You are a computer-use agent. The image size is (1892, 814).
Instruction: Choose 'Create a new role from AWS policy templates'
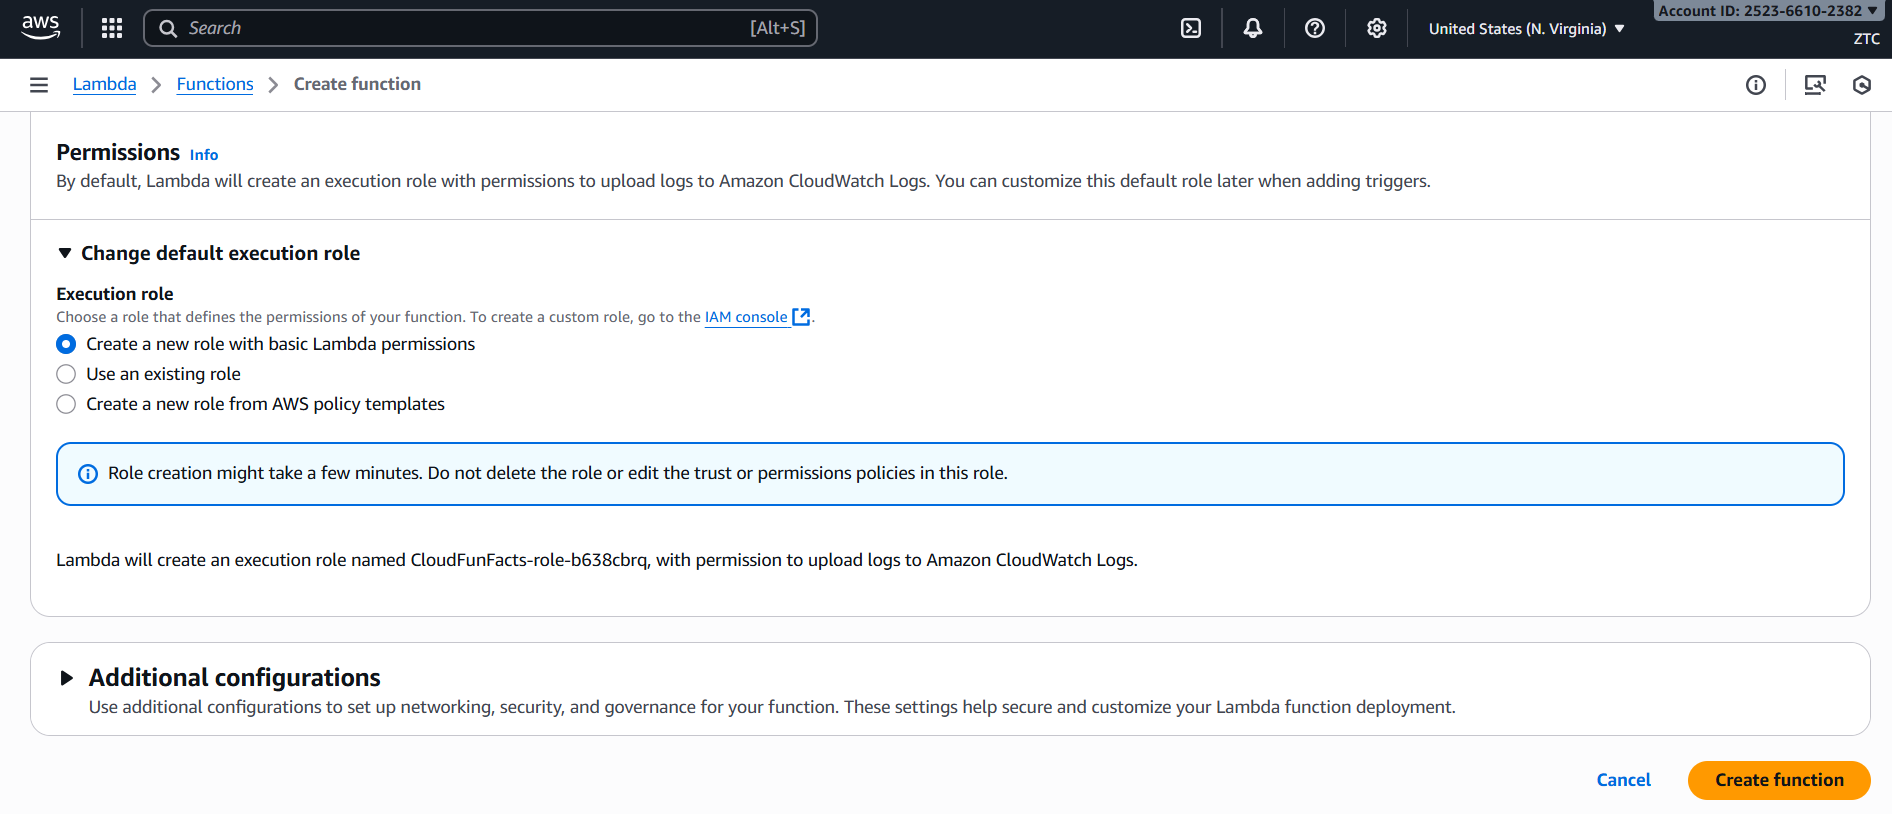pyautogui.click(x=66, y=404)
